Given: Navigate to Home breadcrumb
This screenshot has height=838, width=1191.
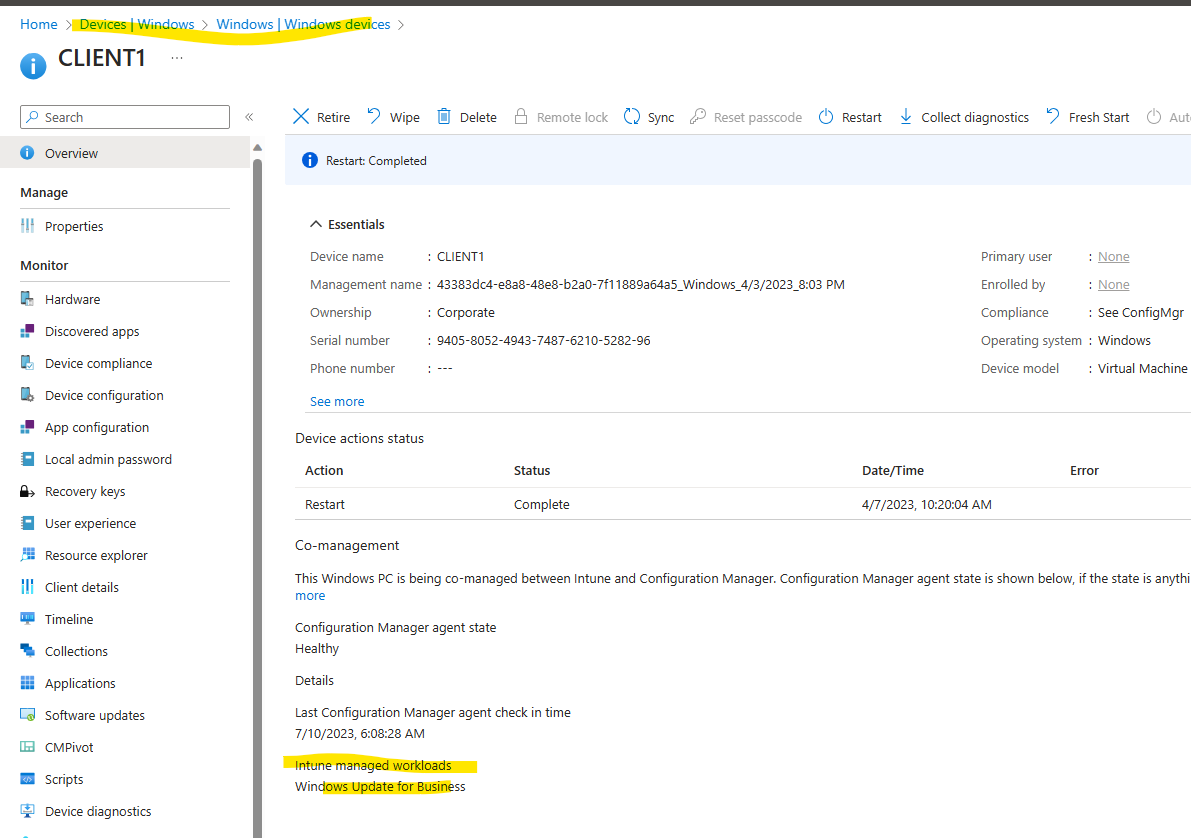Looking at the screenshot, I should click(39, 24).
